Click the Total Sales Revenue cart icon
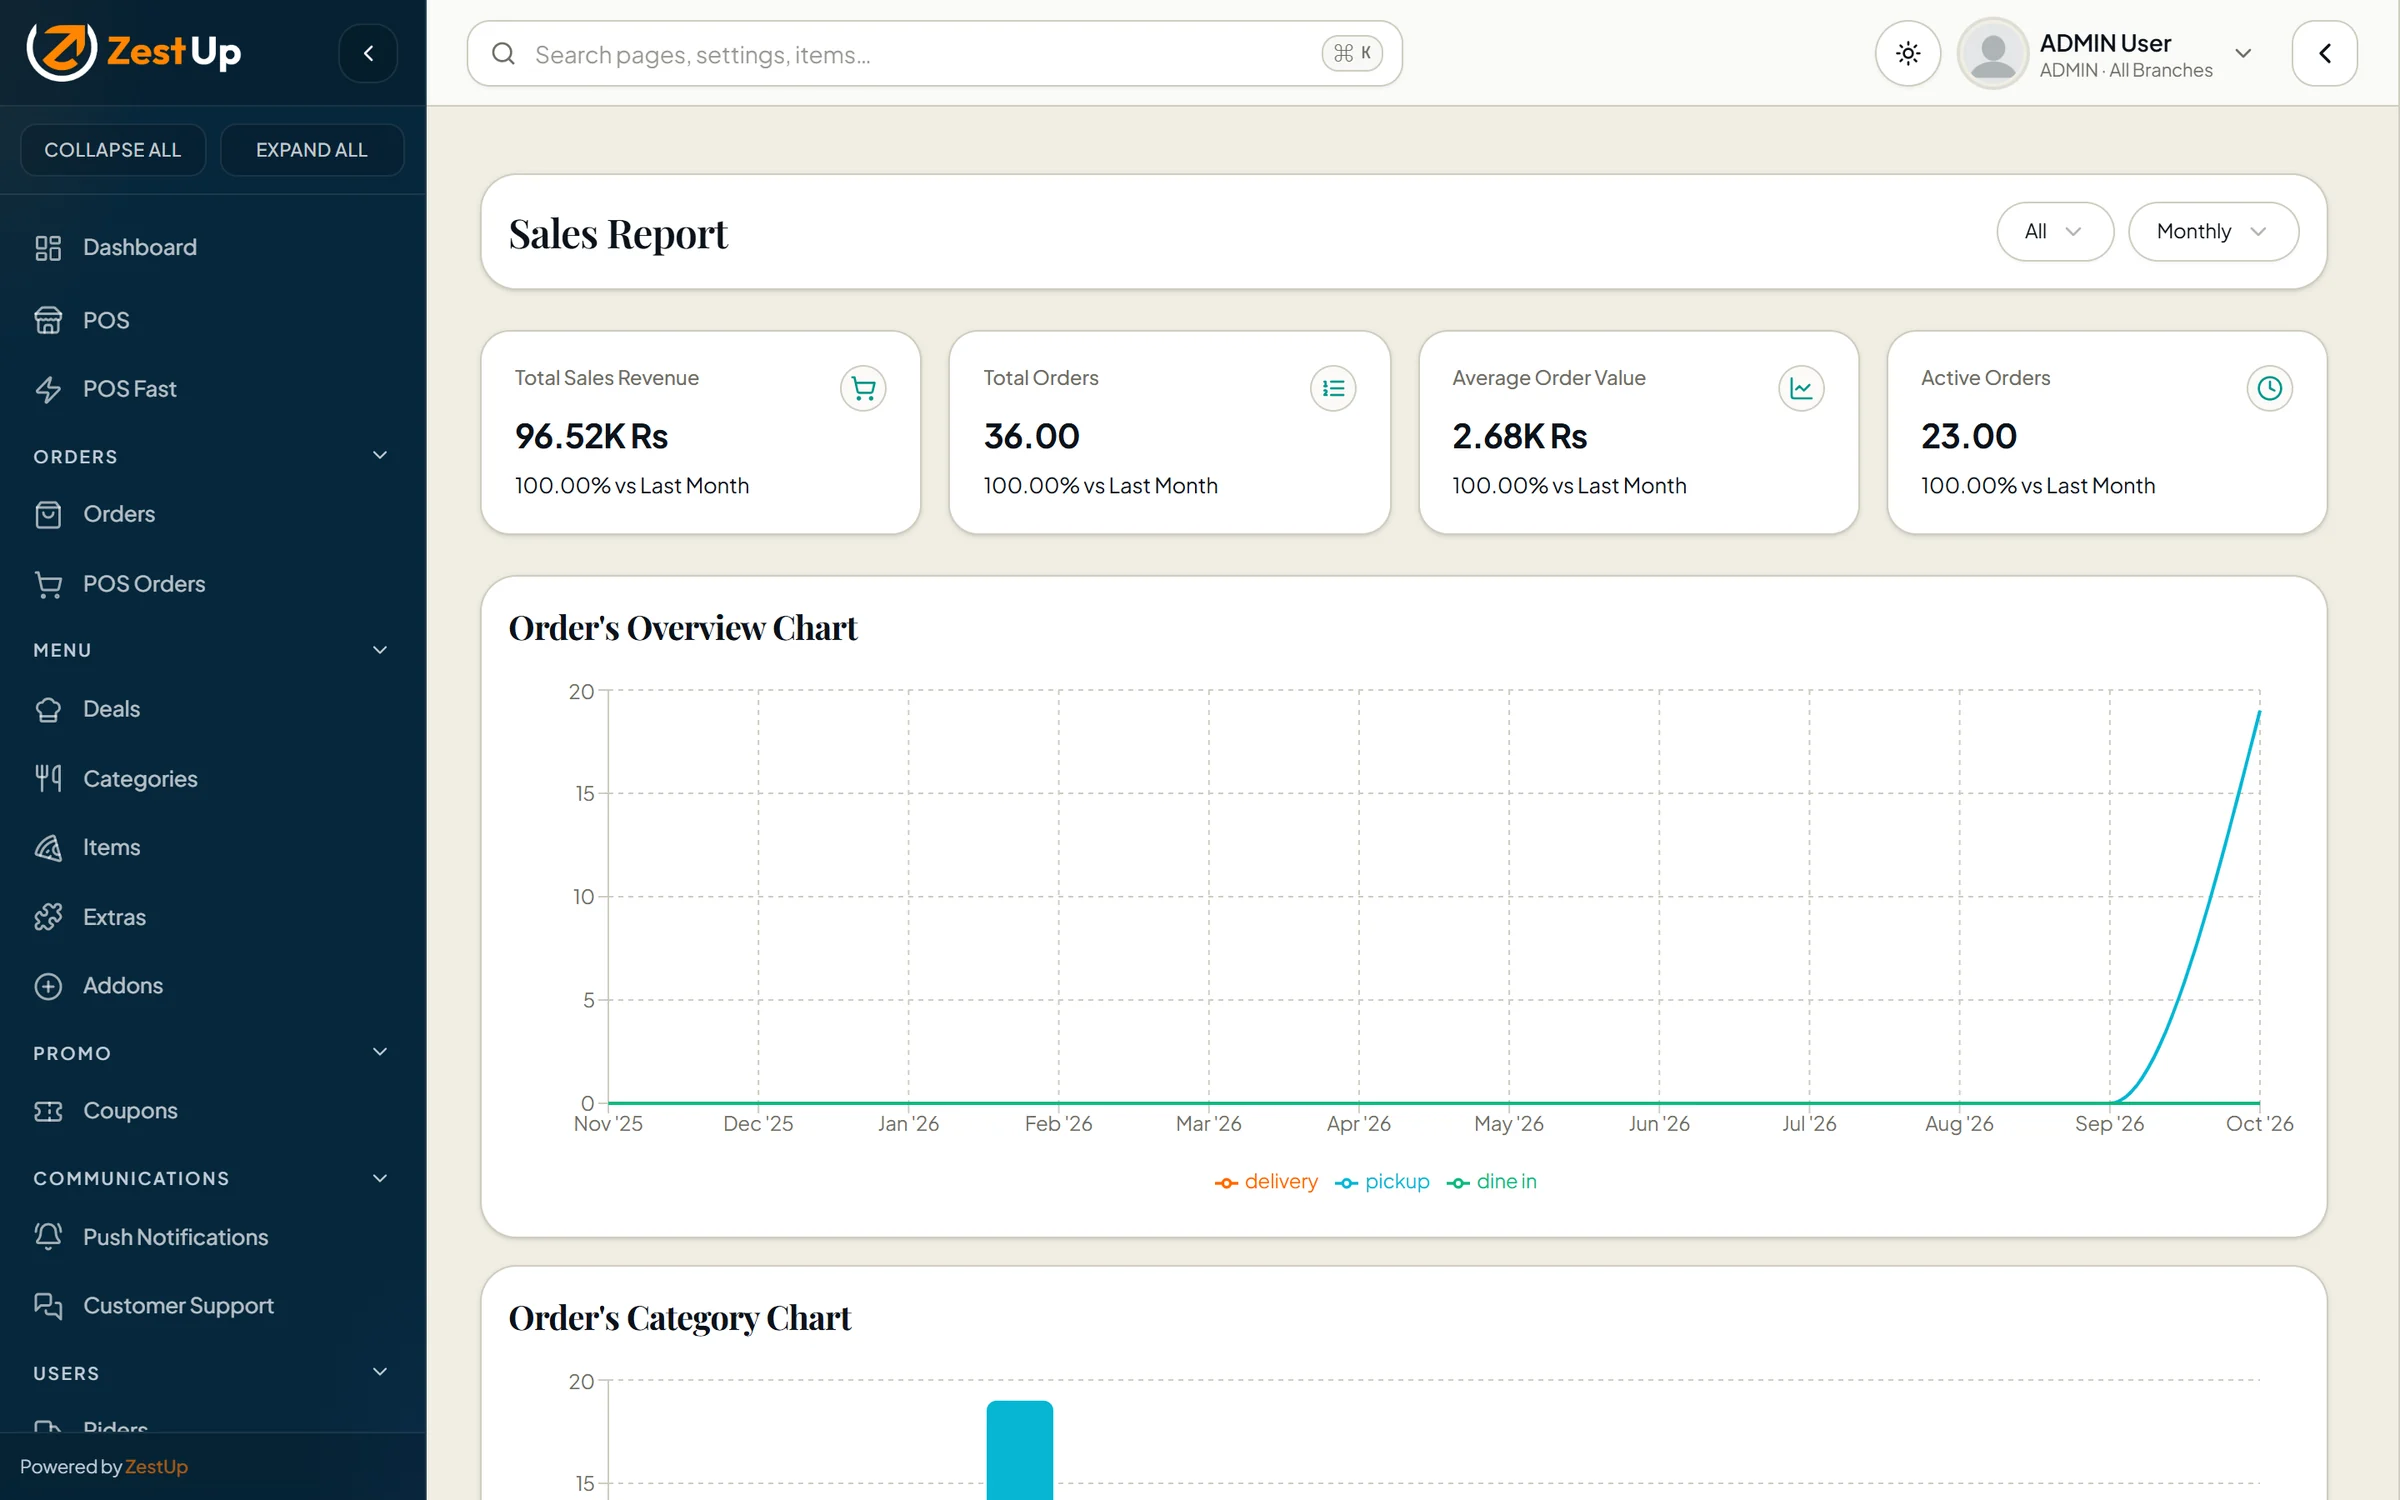 [x=863, y=388]
